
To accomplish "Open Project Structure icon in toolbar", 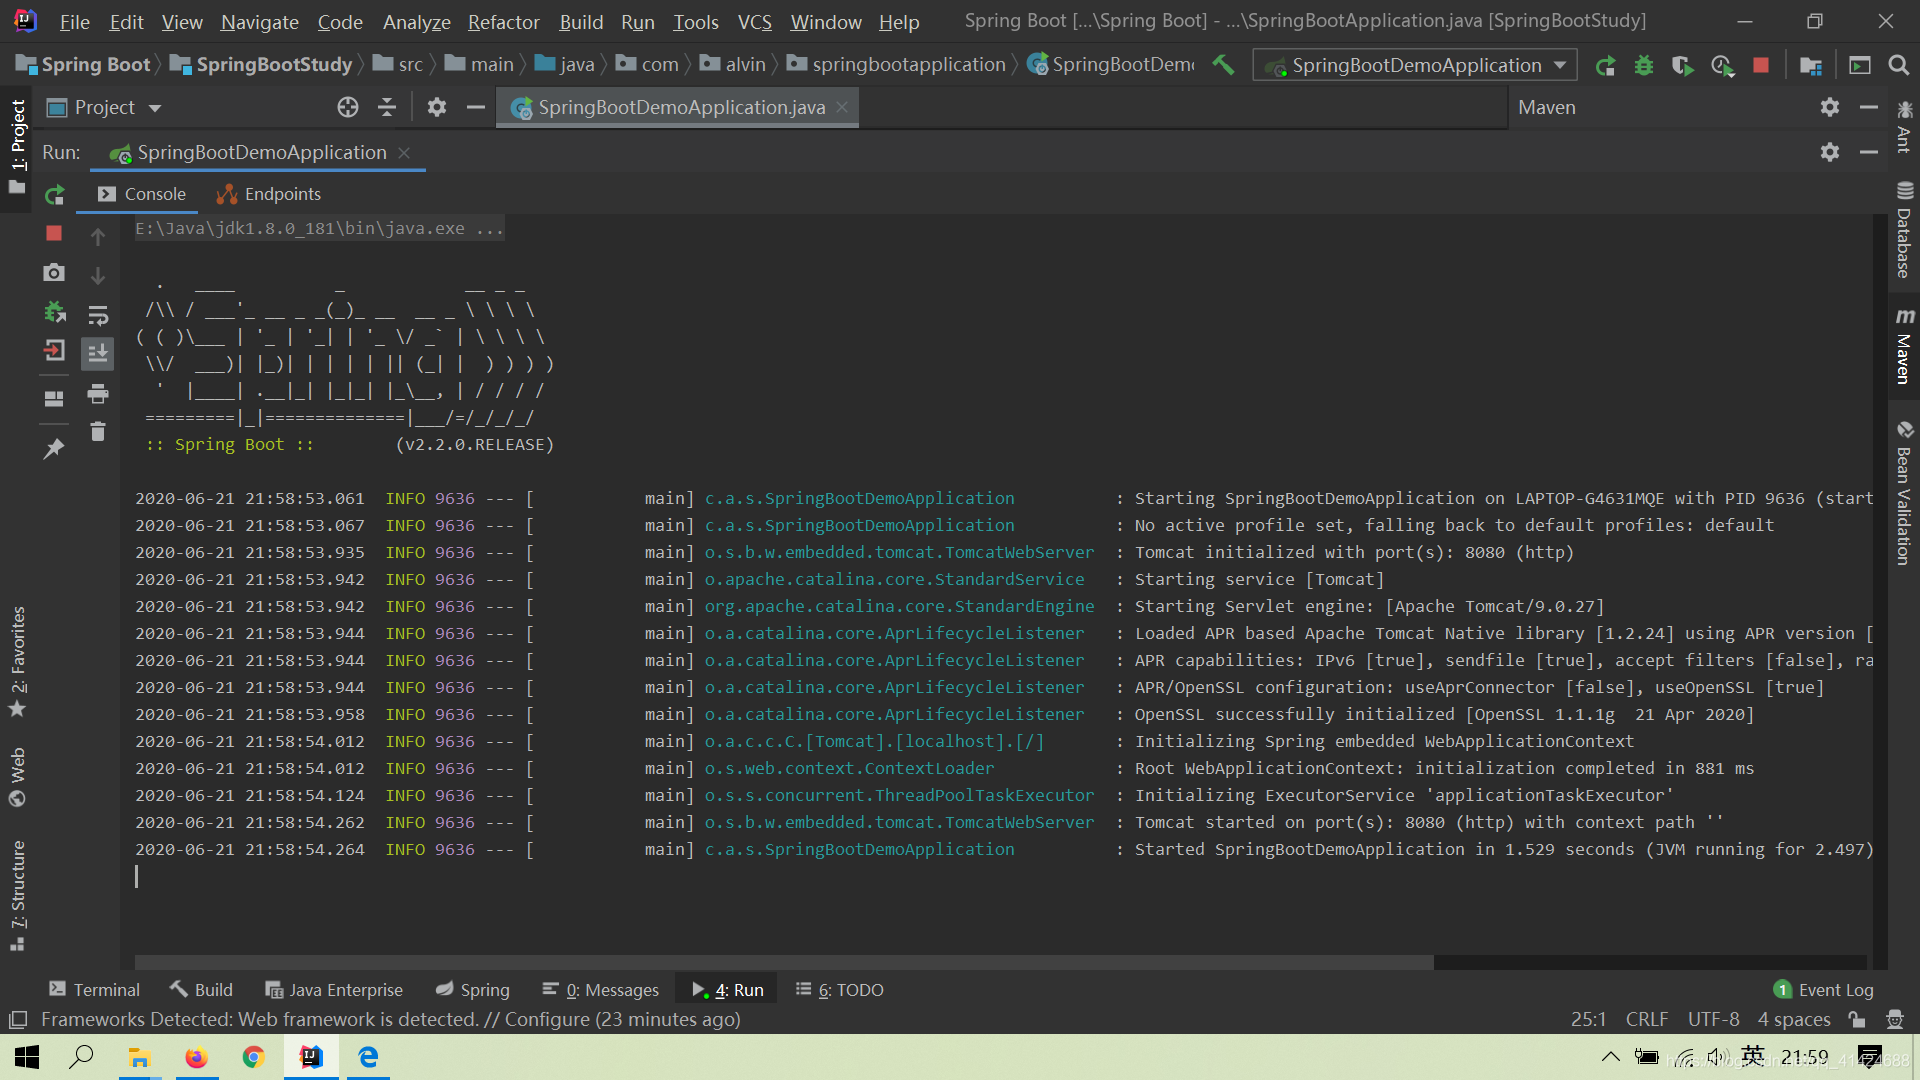I will click(1810, 65).
